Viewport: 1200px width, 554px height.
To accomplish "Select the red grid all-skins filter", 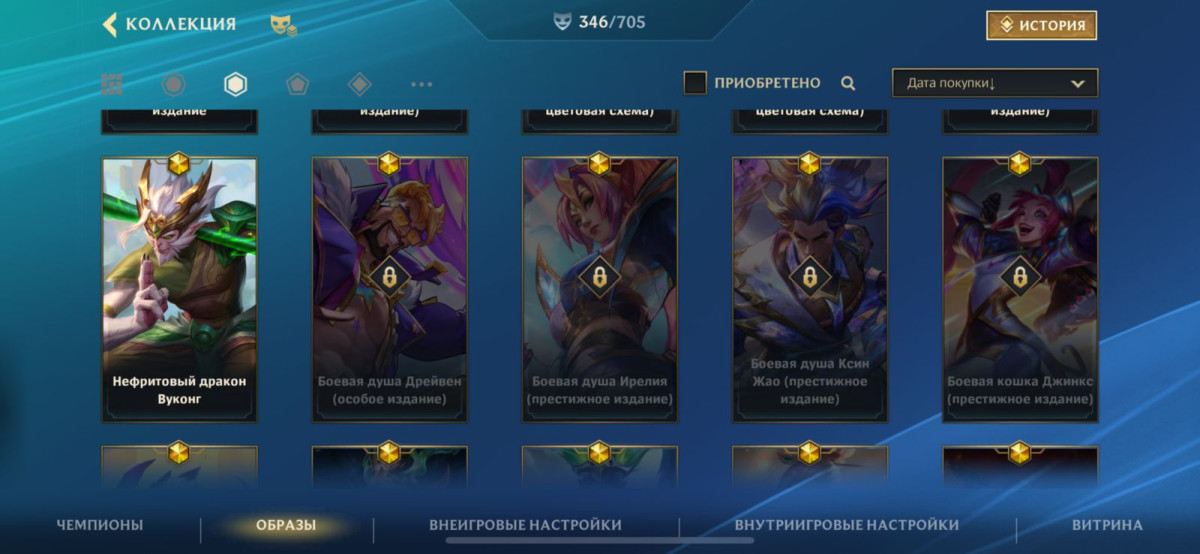I will [x=112, y=84].
